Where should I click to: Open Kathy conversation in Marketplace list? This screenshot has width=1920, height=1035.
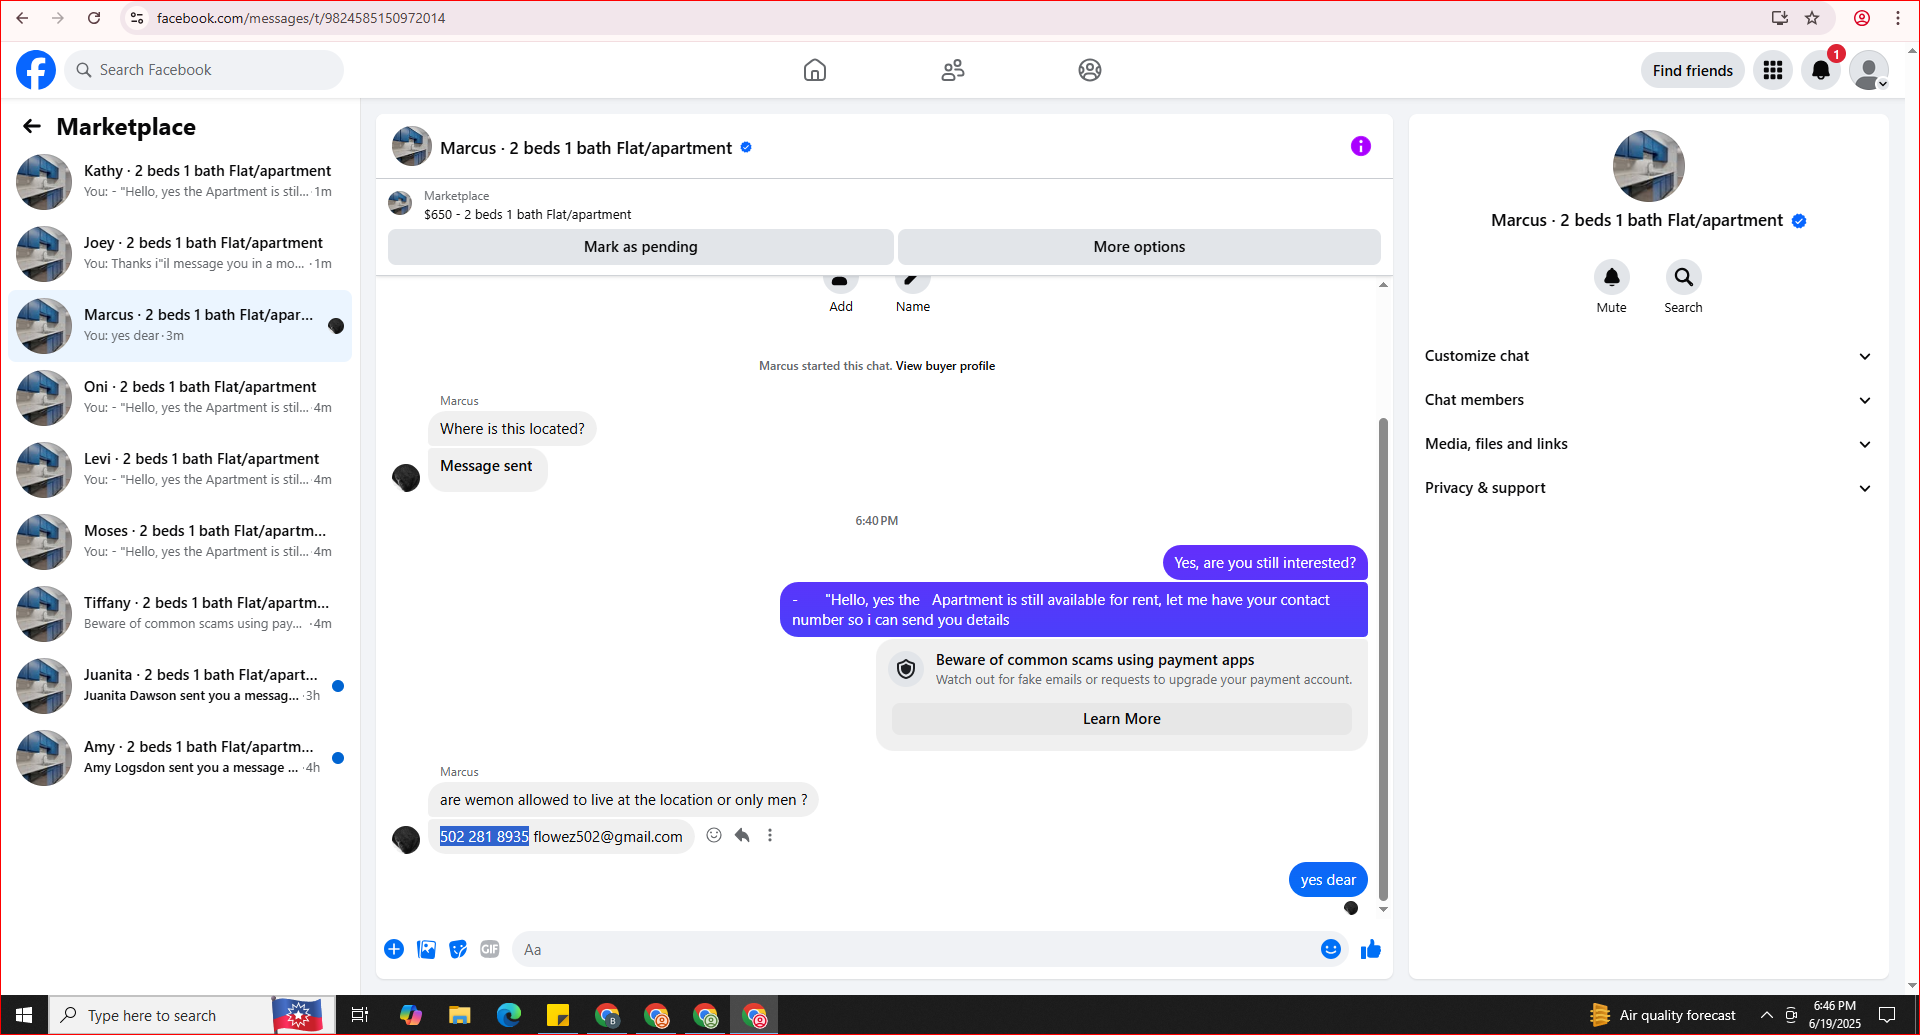(x=180, y=181)
